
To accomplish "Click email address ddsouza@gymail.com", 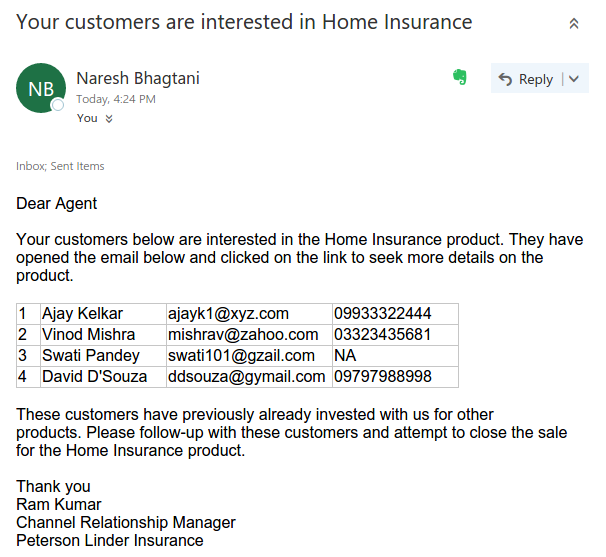I will point(247,376).
